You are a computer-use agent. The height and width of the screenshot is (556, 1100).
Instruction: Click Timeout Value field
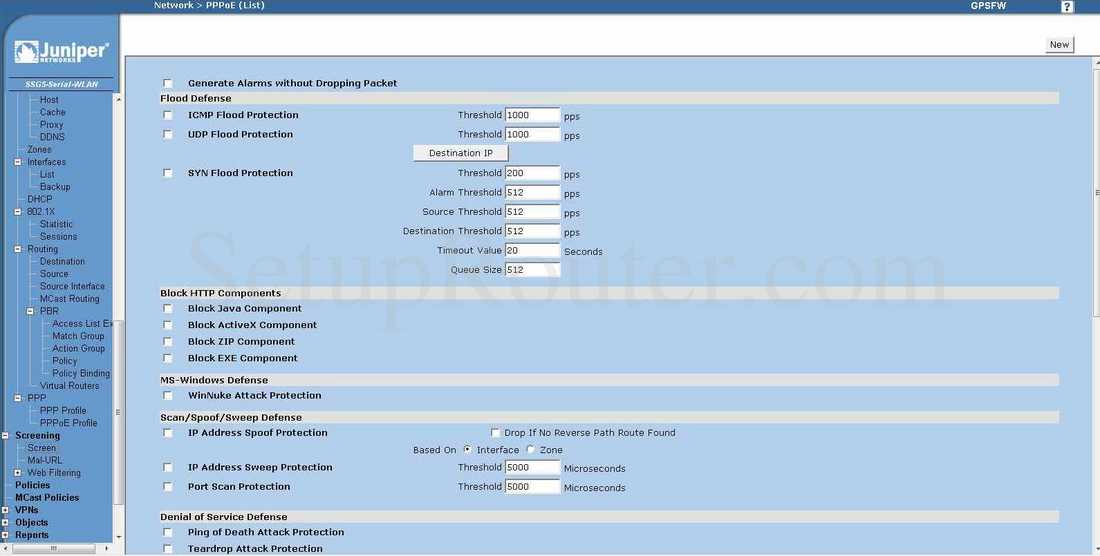tap(532, 250)
